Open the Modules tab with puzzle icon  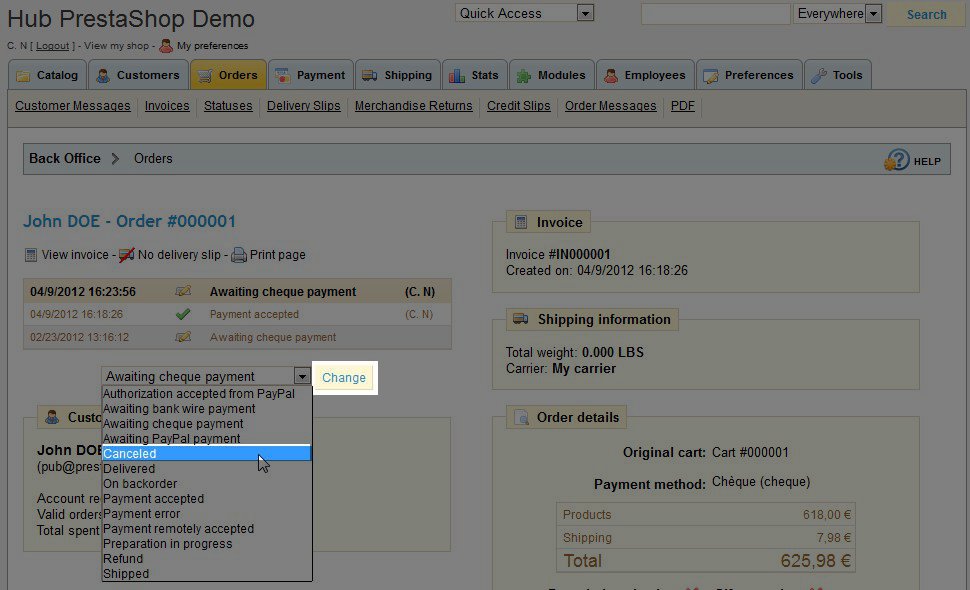[523, 76]
